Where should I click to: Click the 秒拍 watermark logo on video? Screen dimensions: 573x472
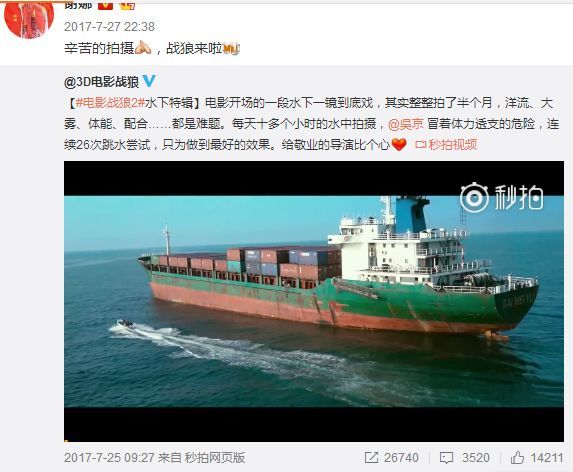(x=501, y=198)
